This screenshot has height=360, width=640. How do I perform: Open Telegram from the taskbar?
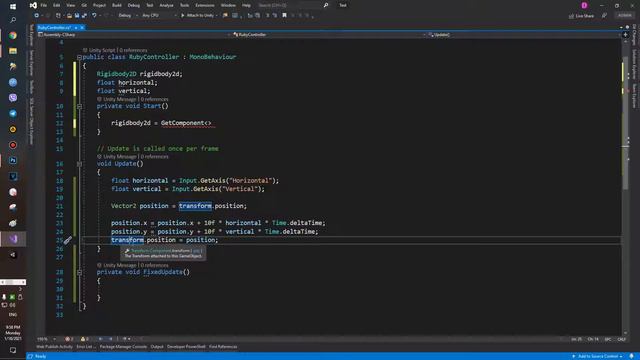point(13,113)
